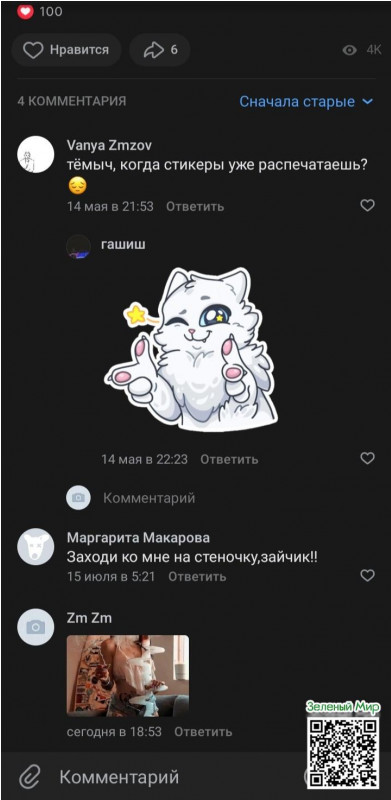Tap the white cat sticker
The height and width of the screenshot is (800, 391).
pos(191,348)
